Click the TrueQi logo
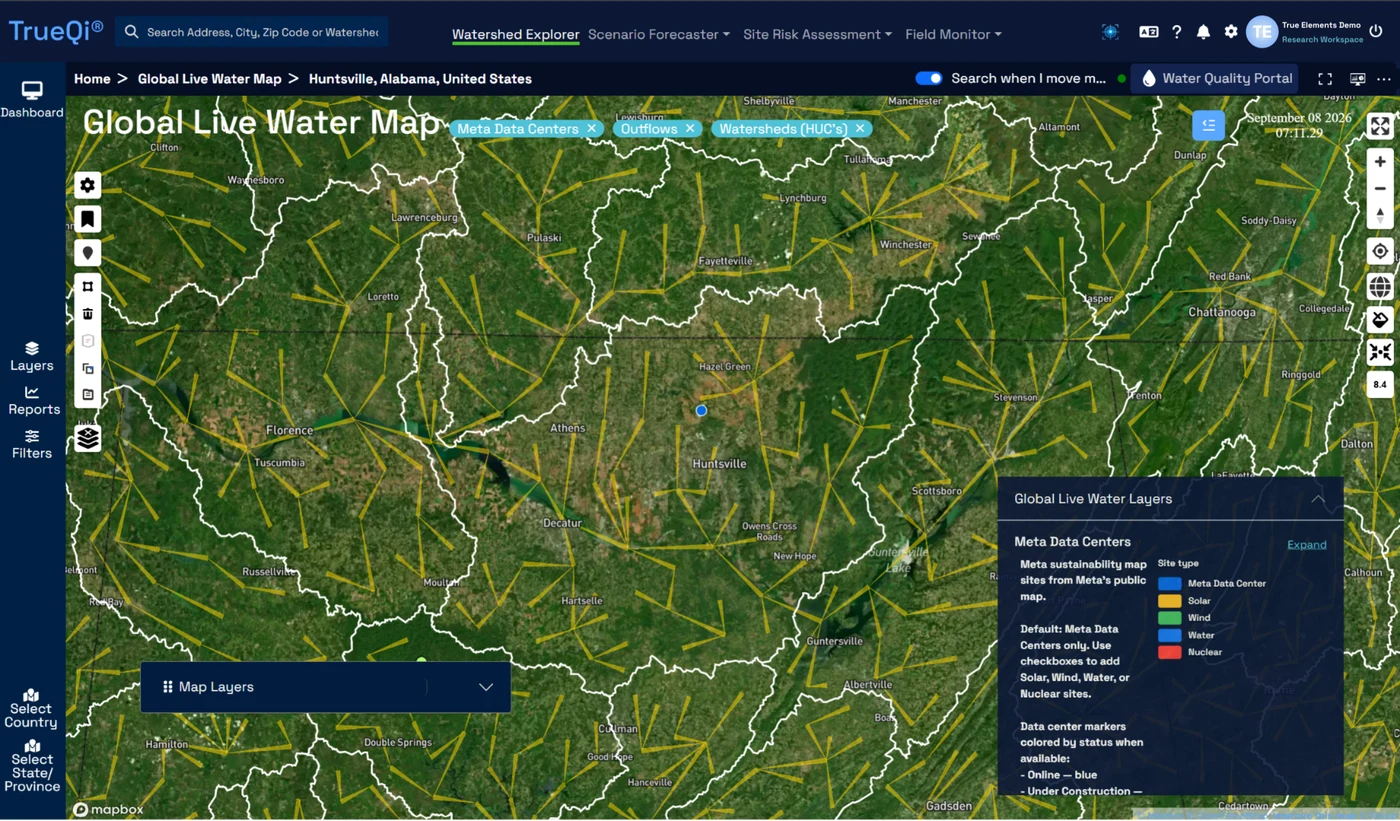Screen dimensions: 1400x821 (56, 31)
